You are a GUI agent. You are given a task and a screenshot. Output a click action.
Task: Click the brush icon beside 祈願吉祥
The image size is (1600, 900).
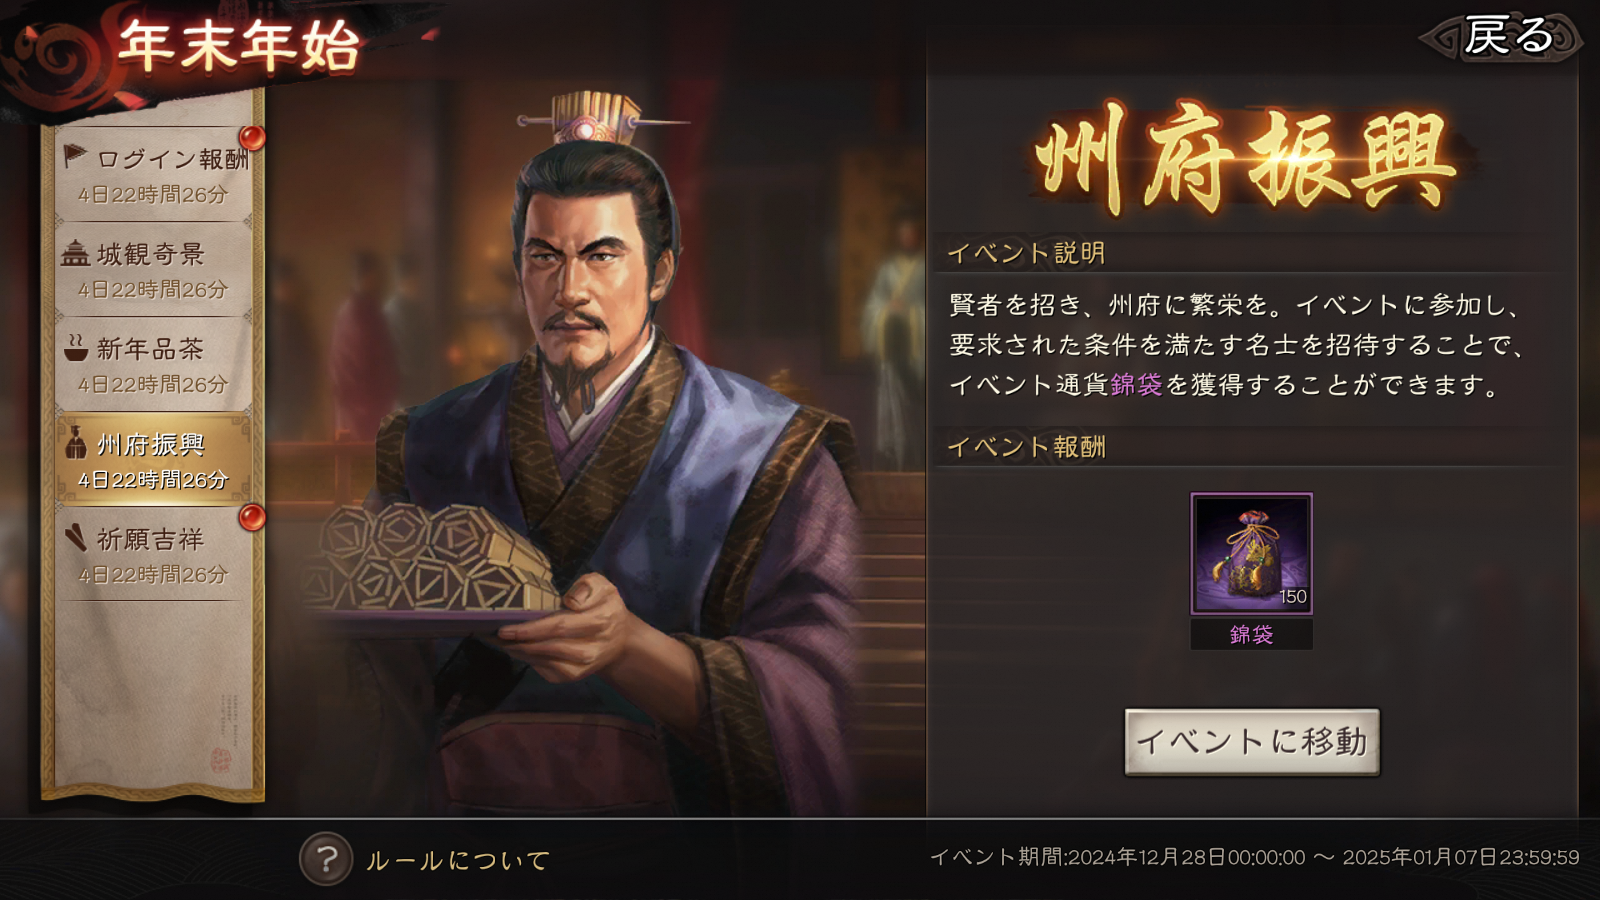click(75, 538)
